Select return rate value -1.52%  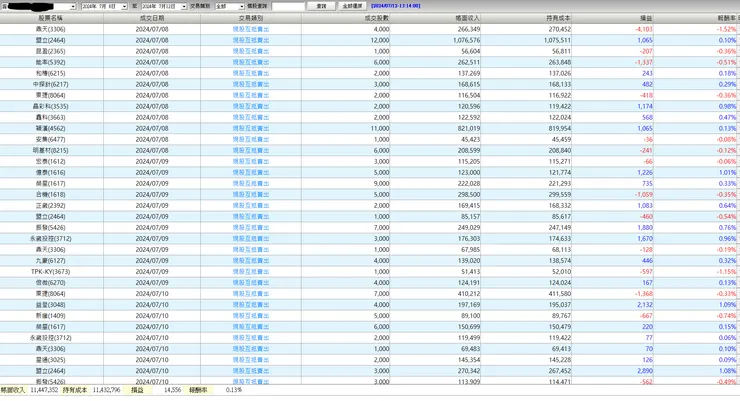(726, 29)
